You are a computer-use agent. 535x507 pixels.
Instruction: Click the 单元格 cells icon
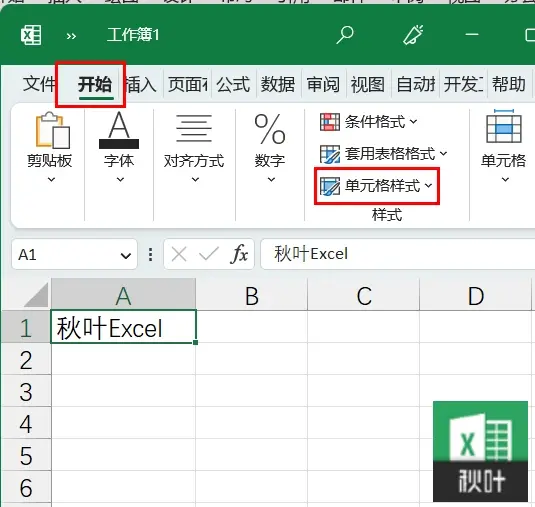[504, 126]
